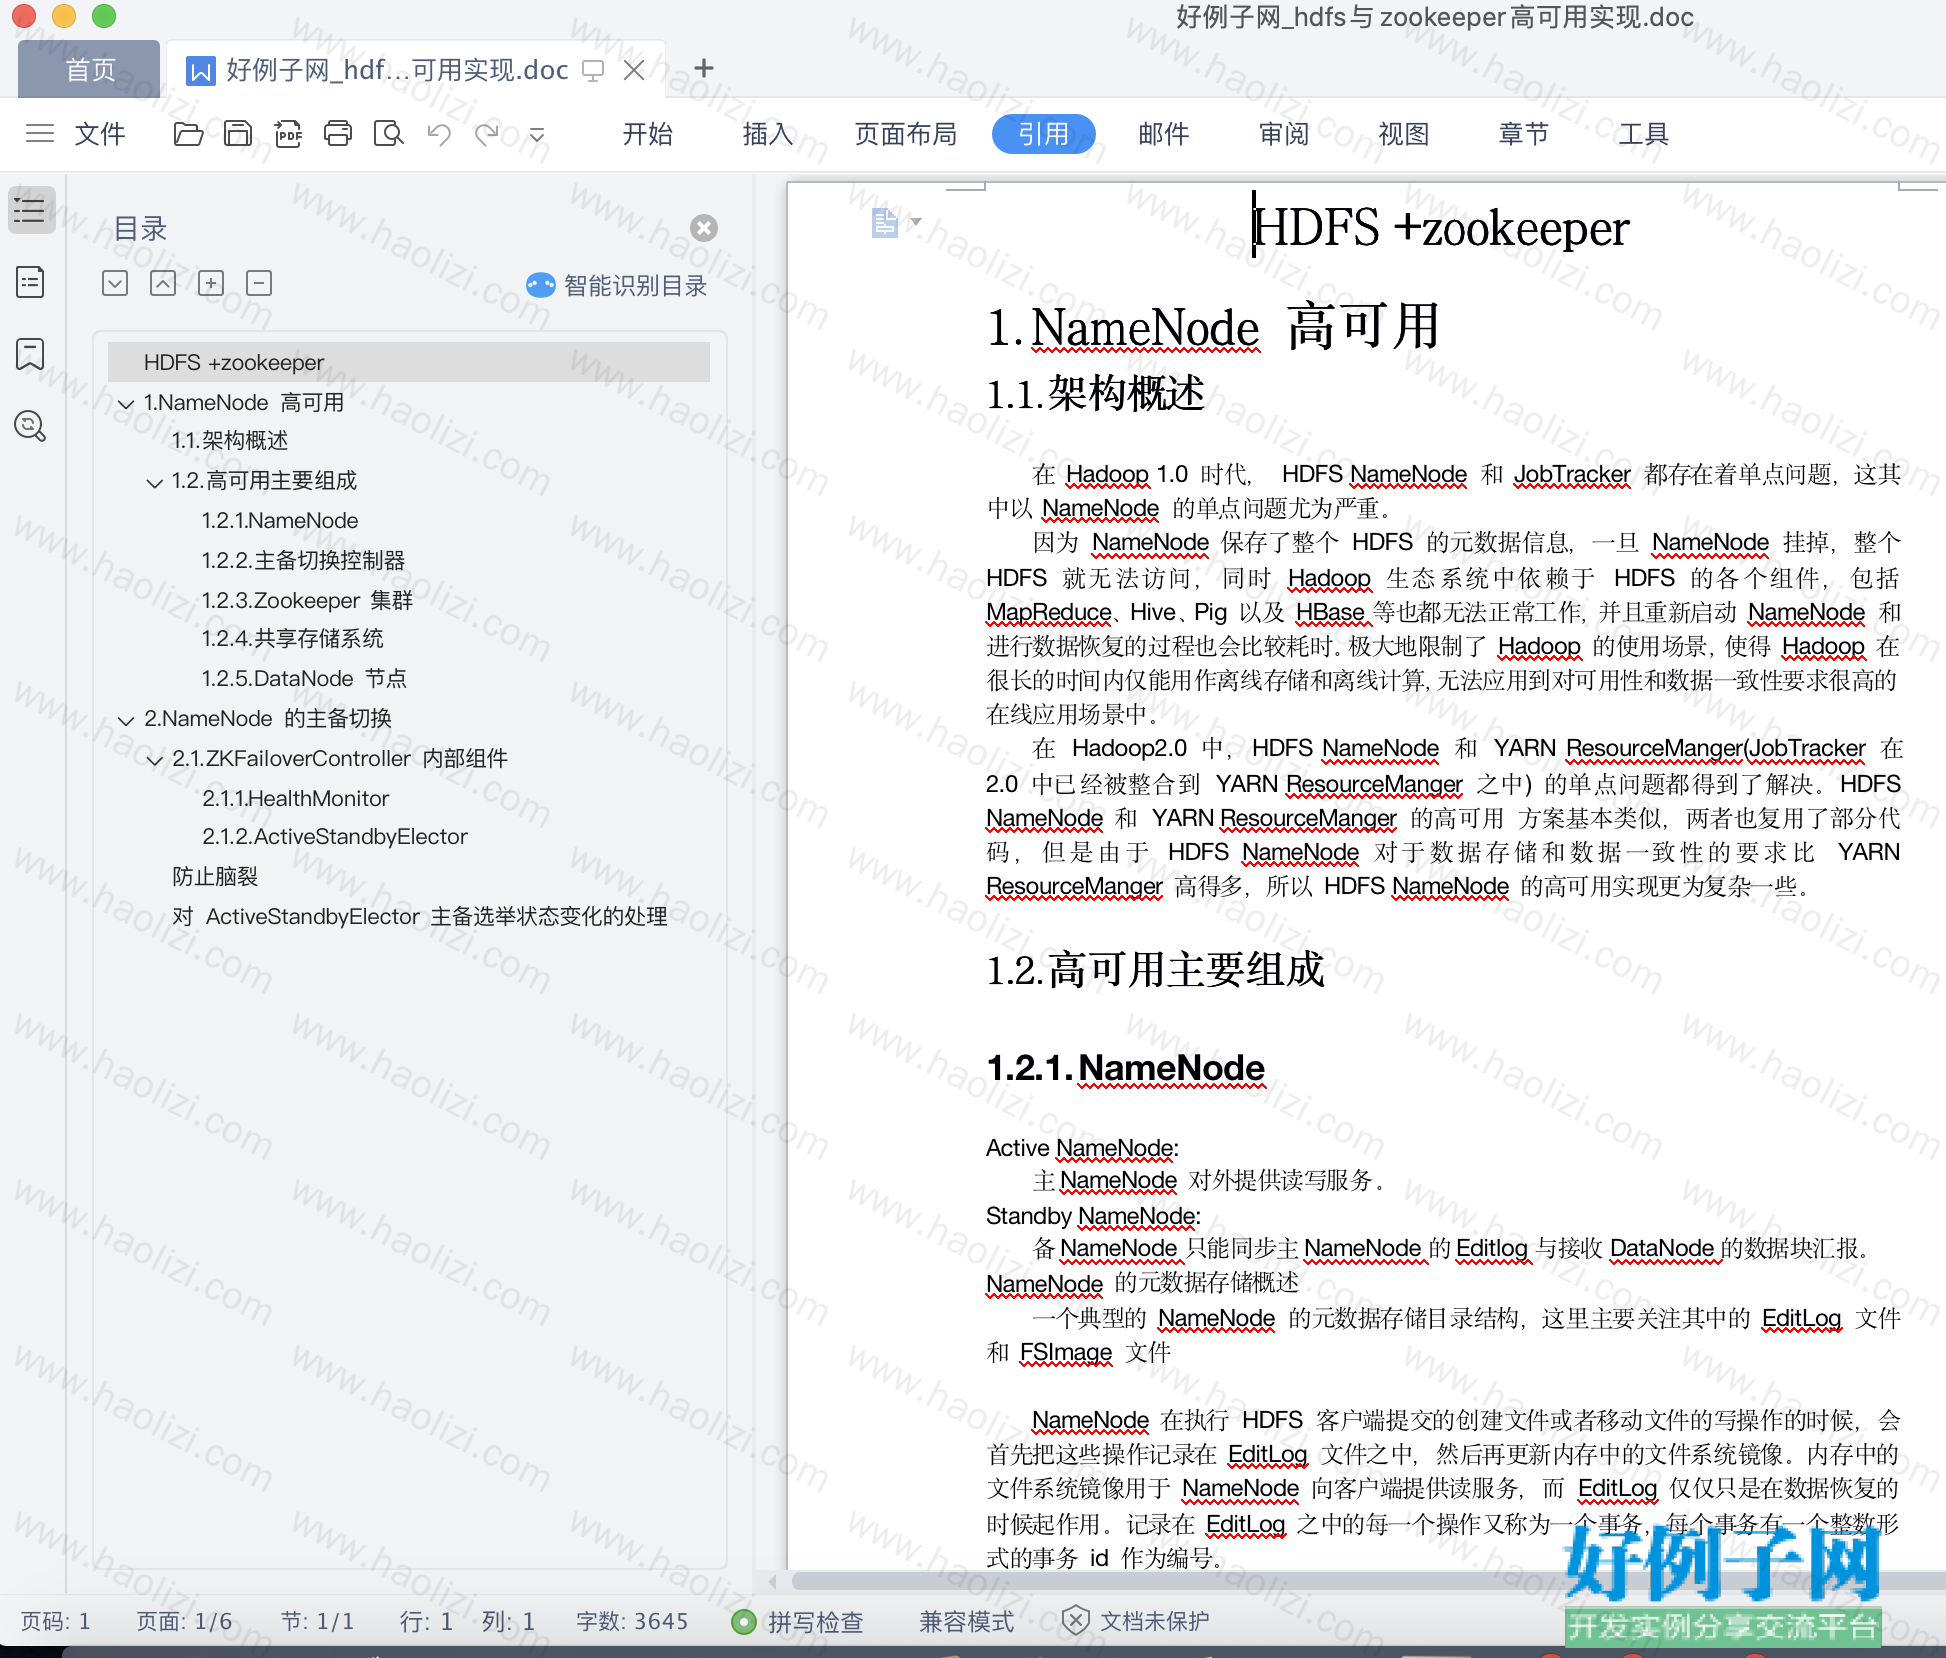Viewport: 1946px width, 1658px height.
Task: Open the 工具 ribbon tab
Action: tap(1644, 134)
